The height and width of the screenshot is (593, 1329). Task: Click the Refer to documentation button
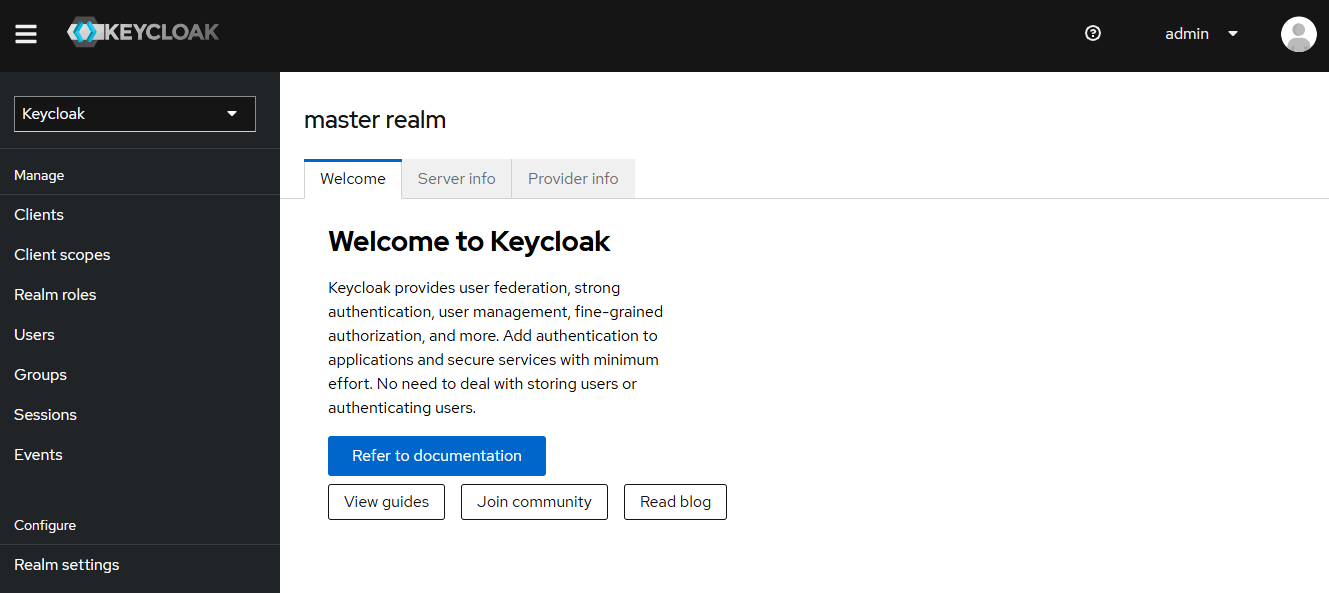point(436,455)
